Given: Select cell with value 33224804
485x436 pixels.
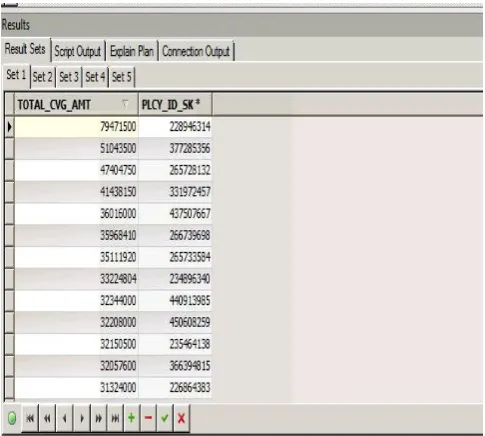Looking at the screenshot, I should 76,279.
